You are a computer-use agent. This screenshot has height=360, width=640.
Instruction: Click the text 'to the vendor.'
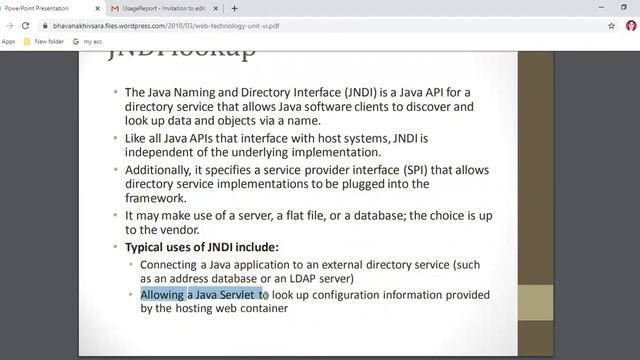[162, 230]
